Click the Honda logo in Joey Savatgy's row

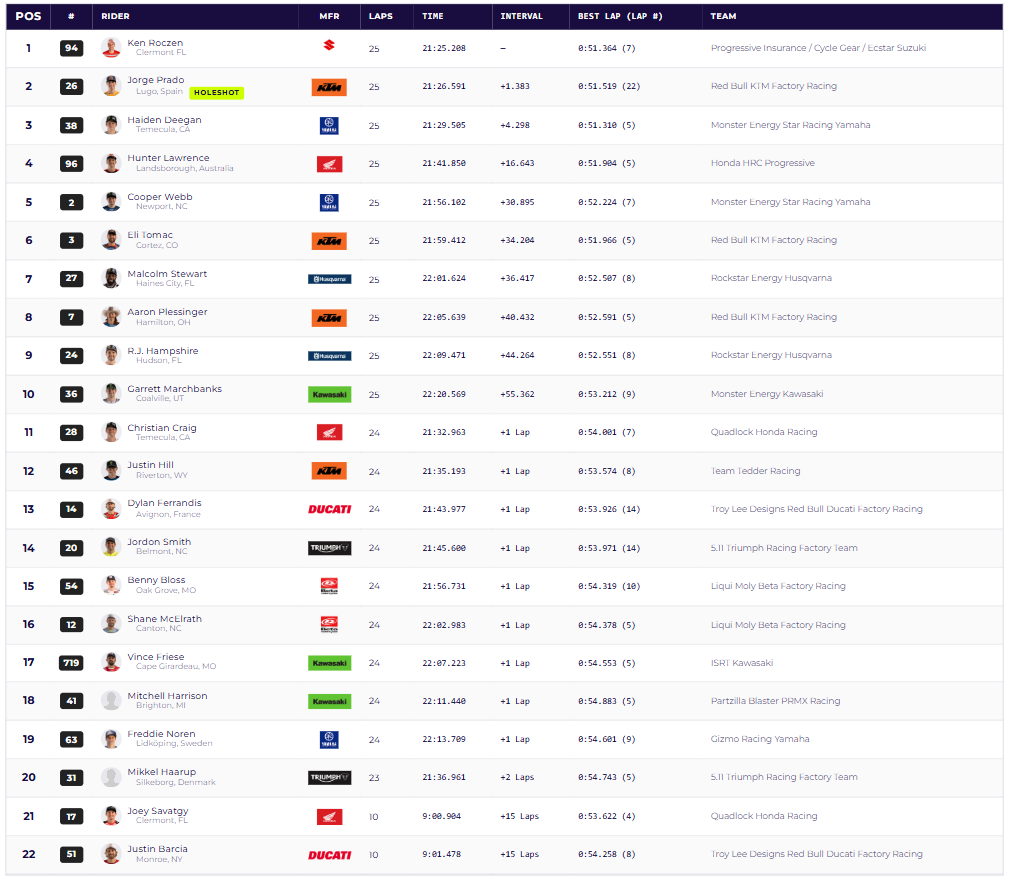[x=329, y=817]
